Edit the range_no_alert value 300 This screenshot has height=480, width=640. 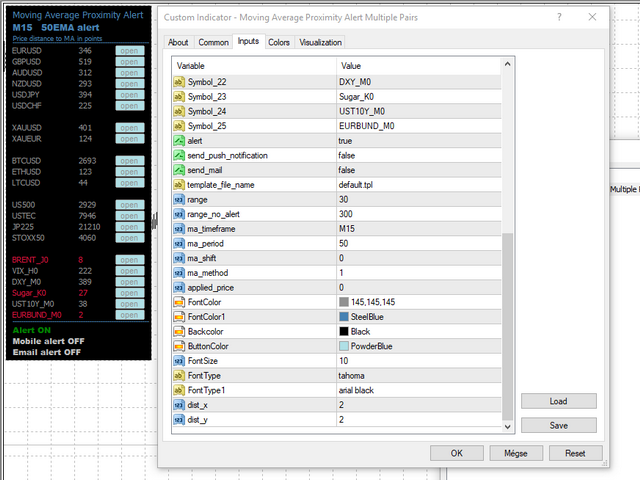[x=419, y=214]
